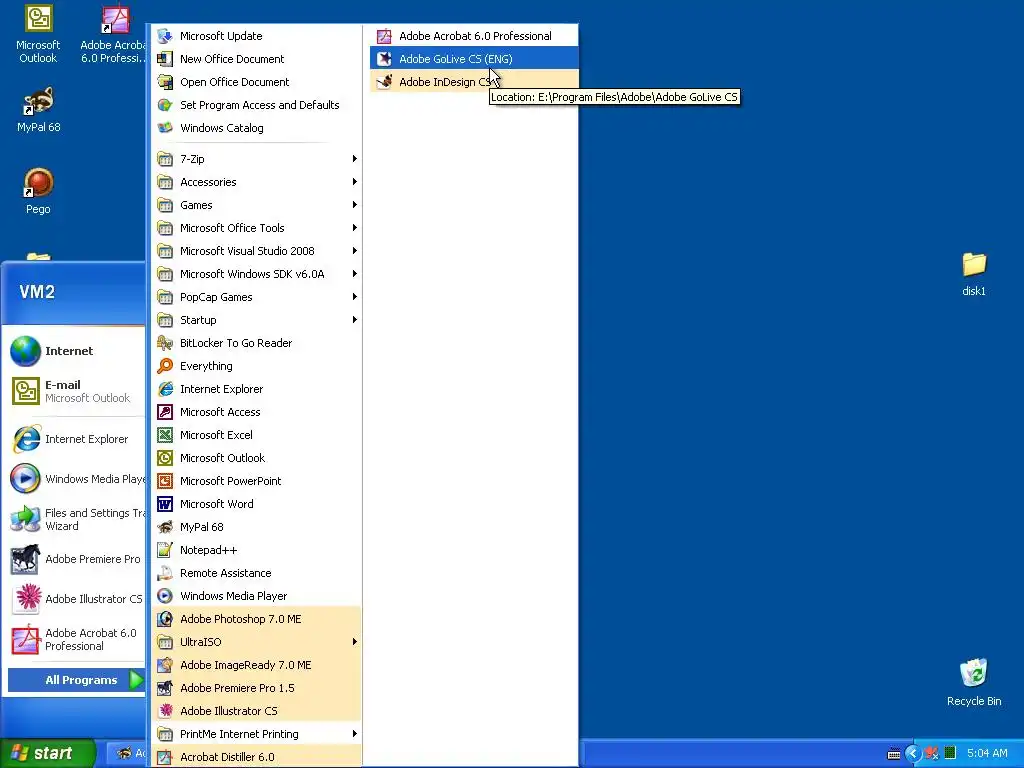
Task: Expand Microsoft Visual Studio 2008 arrow
Action: pyautogui.click(x=355, y=251)
